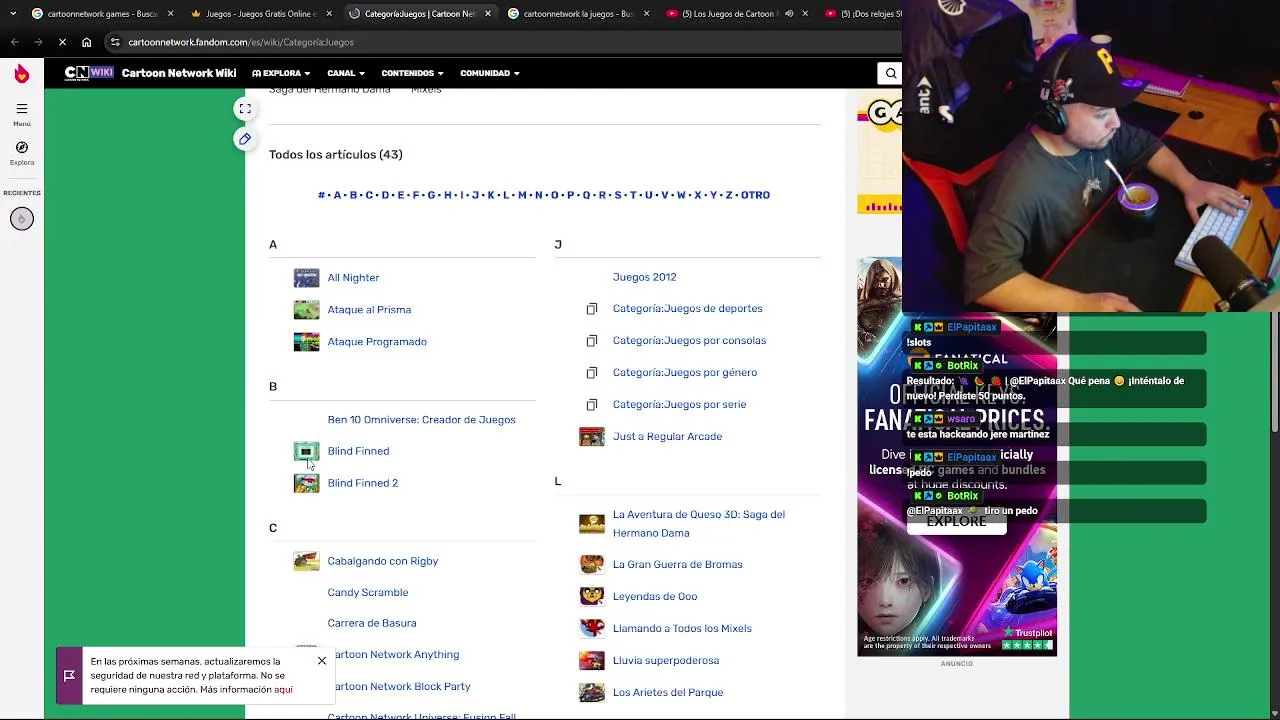1280x720 pixels.
Task: Open Los Arietes del Parque article
Action: point(667,693)
